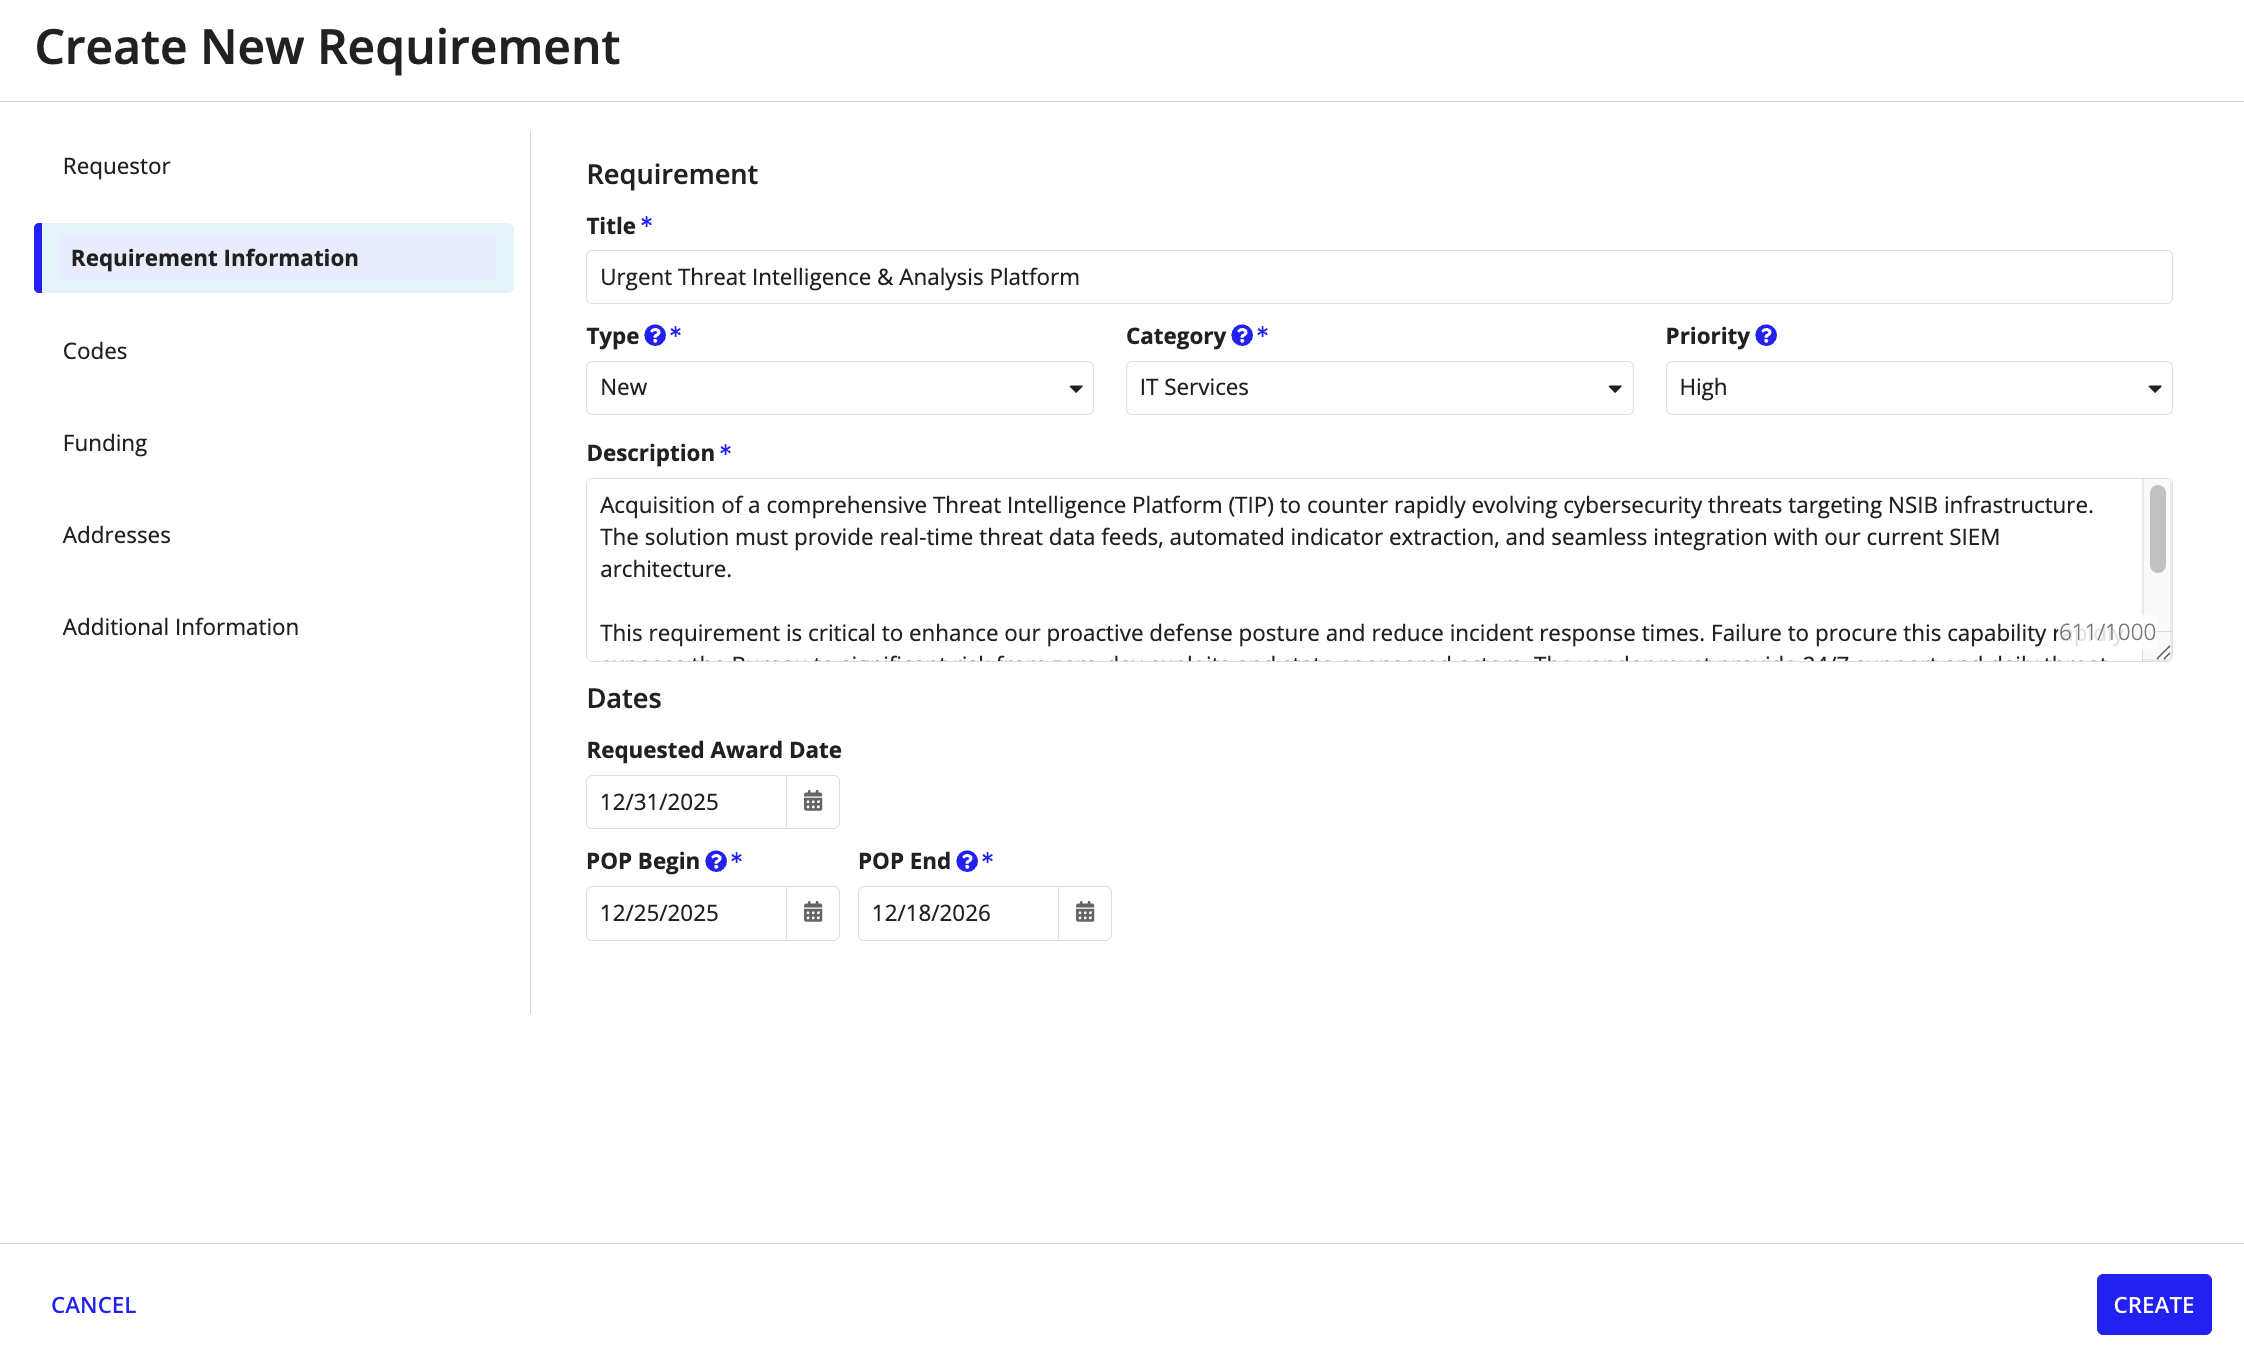The width and height of the screenshot is (2244, 1354).
Task: Click the POP End date field 12/18/2026
Action: [x=958, y=913]
